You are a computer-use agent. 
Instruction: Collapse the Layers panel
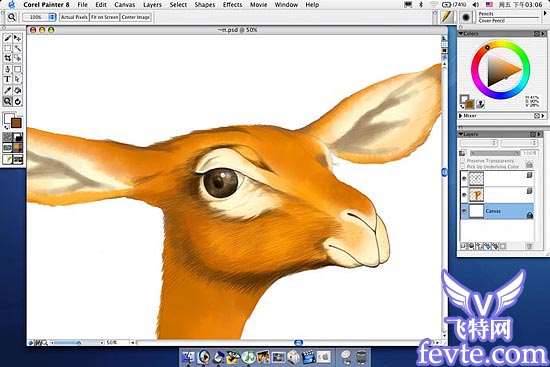click(461, 134)
